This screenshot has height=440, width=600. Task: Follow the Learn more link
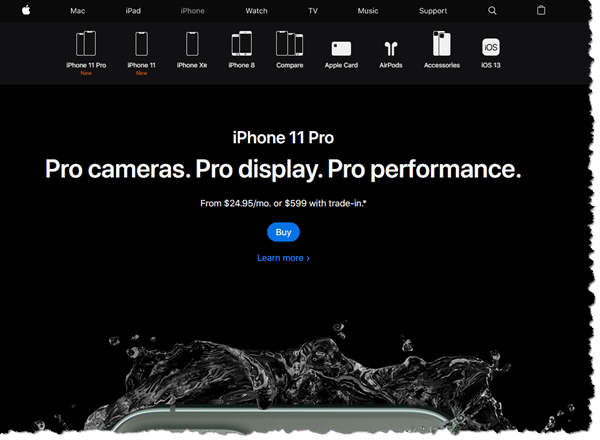283,258
